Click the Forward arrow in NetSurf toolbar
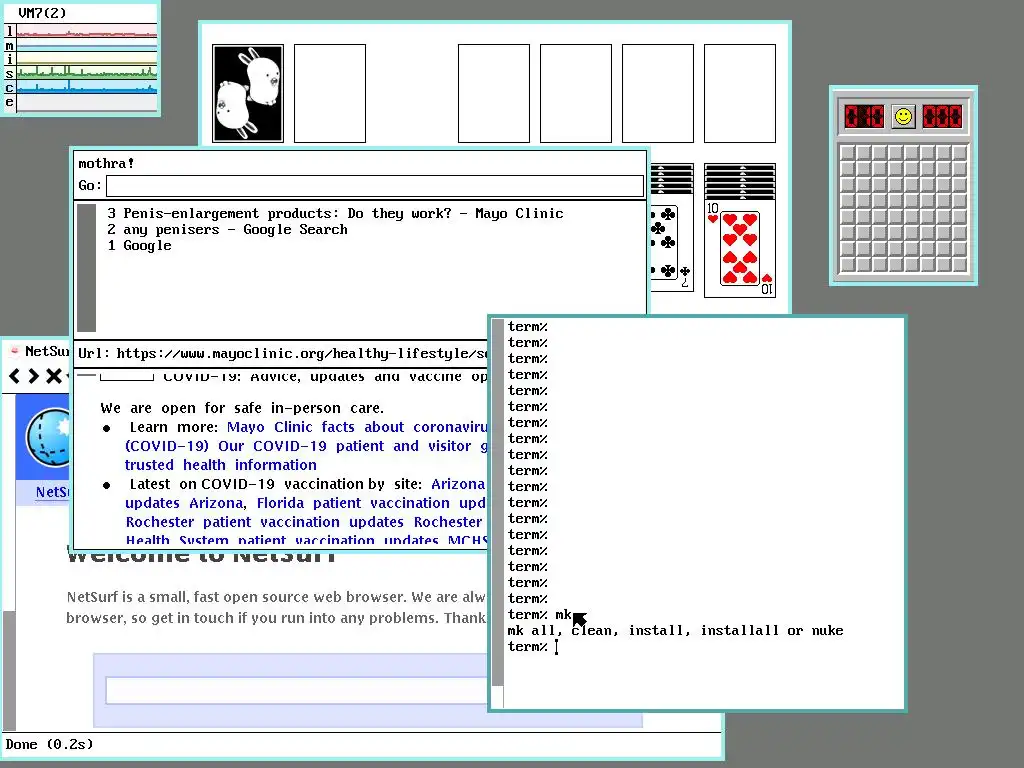 tap(34, 376)
